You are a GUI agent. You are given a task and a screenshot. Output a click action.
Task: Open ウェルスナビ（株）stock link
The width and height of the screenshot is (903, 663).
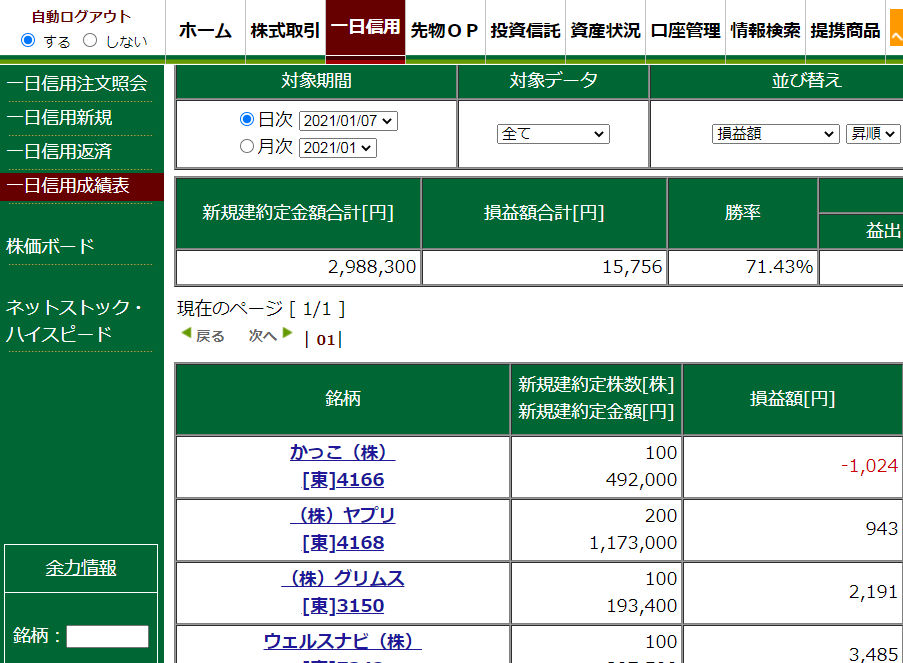point(343,641)
